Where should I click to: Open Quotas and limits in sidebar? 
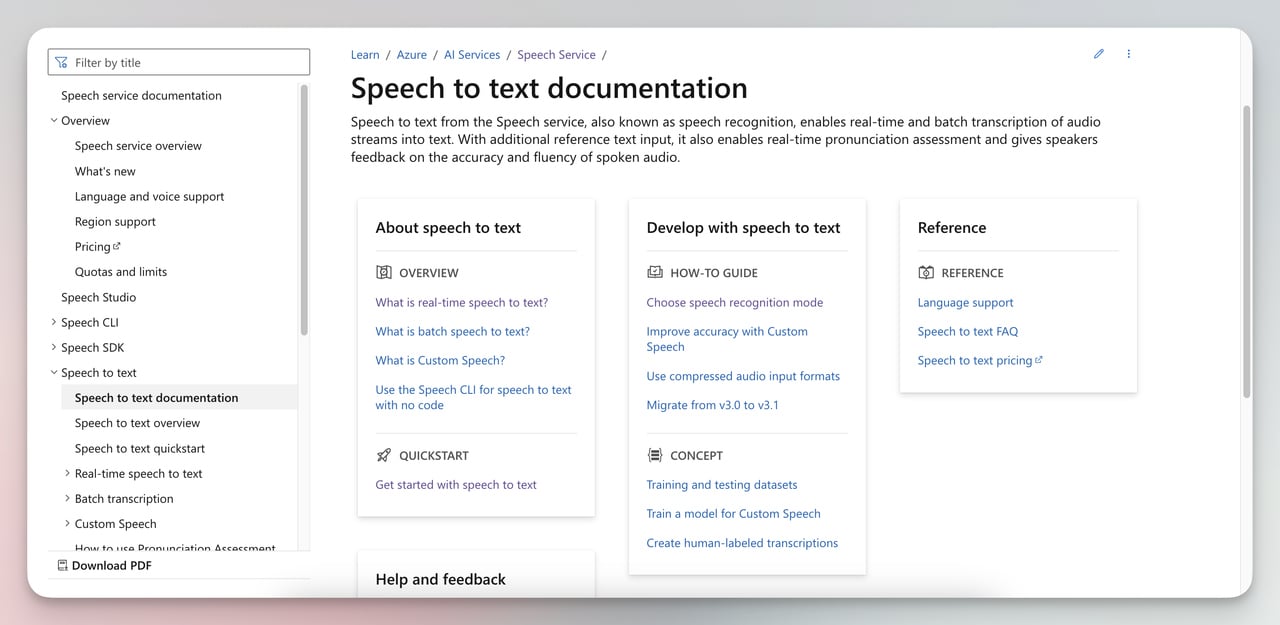click(121, 272)
